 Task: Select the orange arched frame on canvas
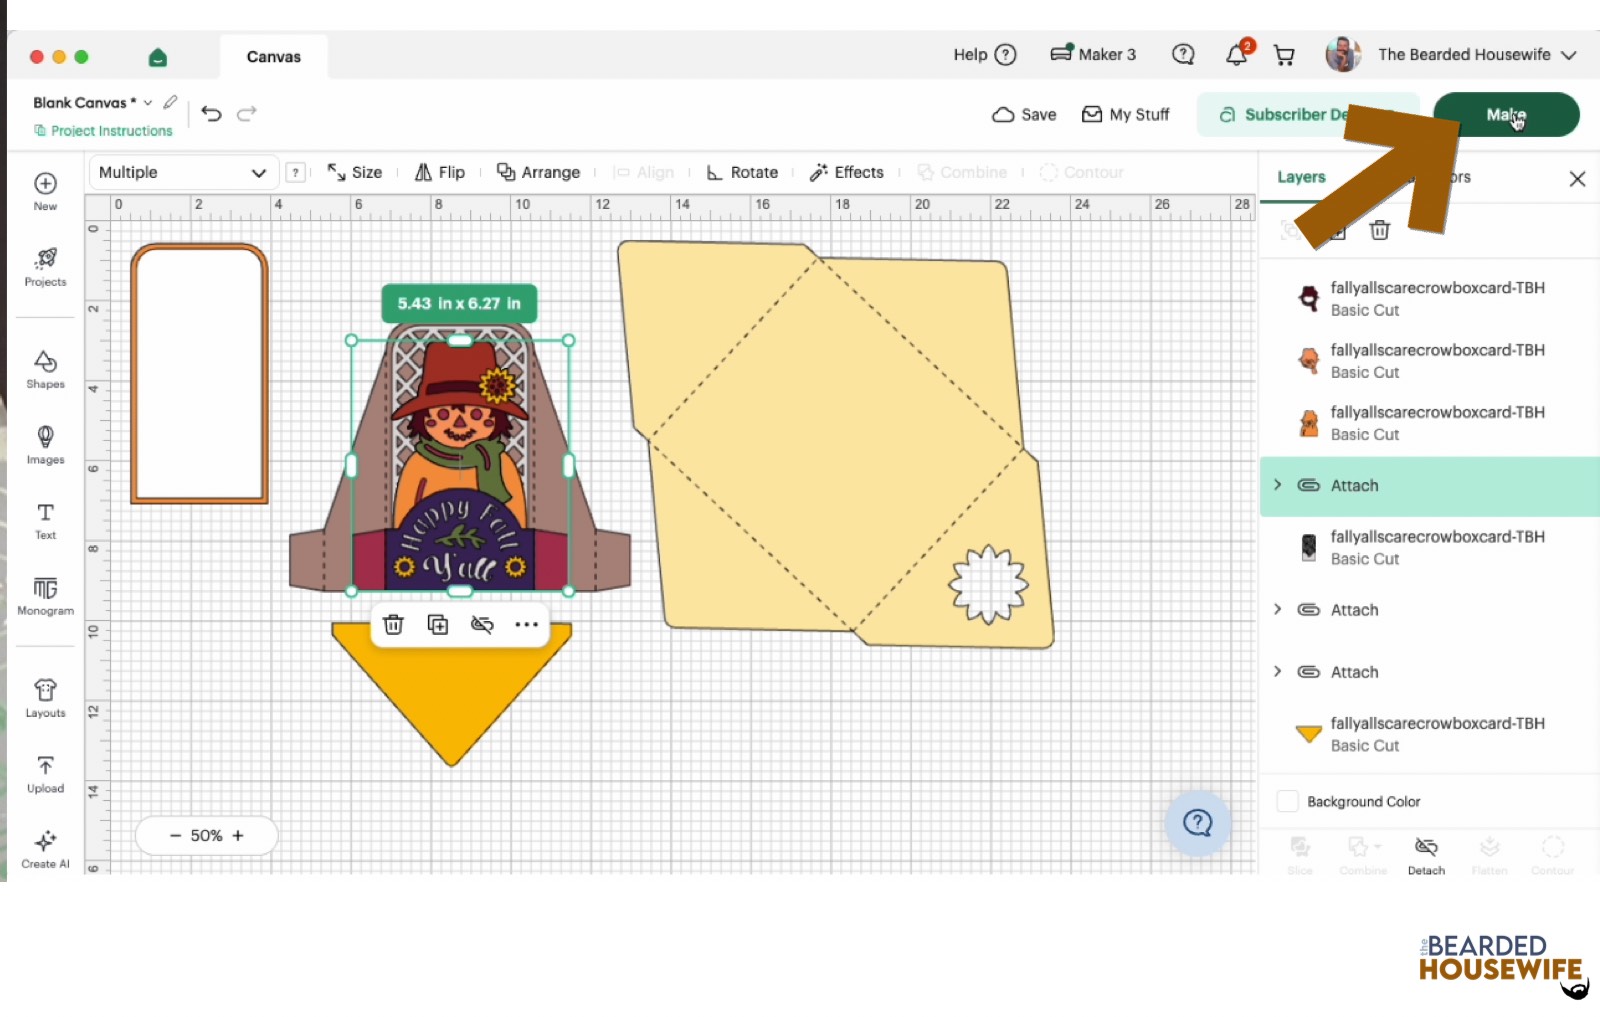(x=200, y=373)
